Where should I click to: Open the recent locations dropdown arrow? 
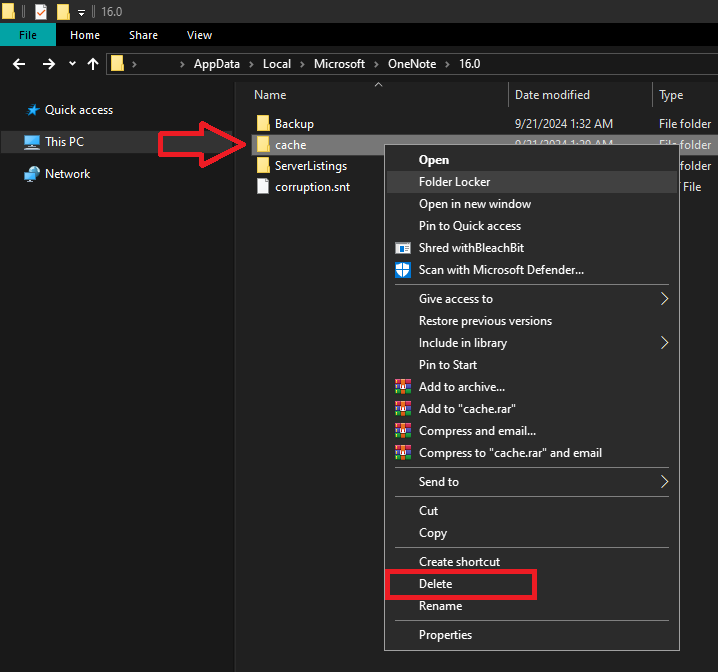point(72,63)
